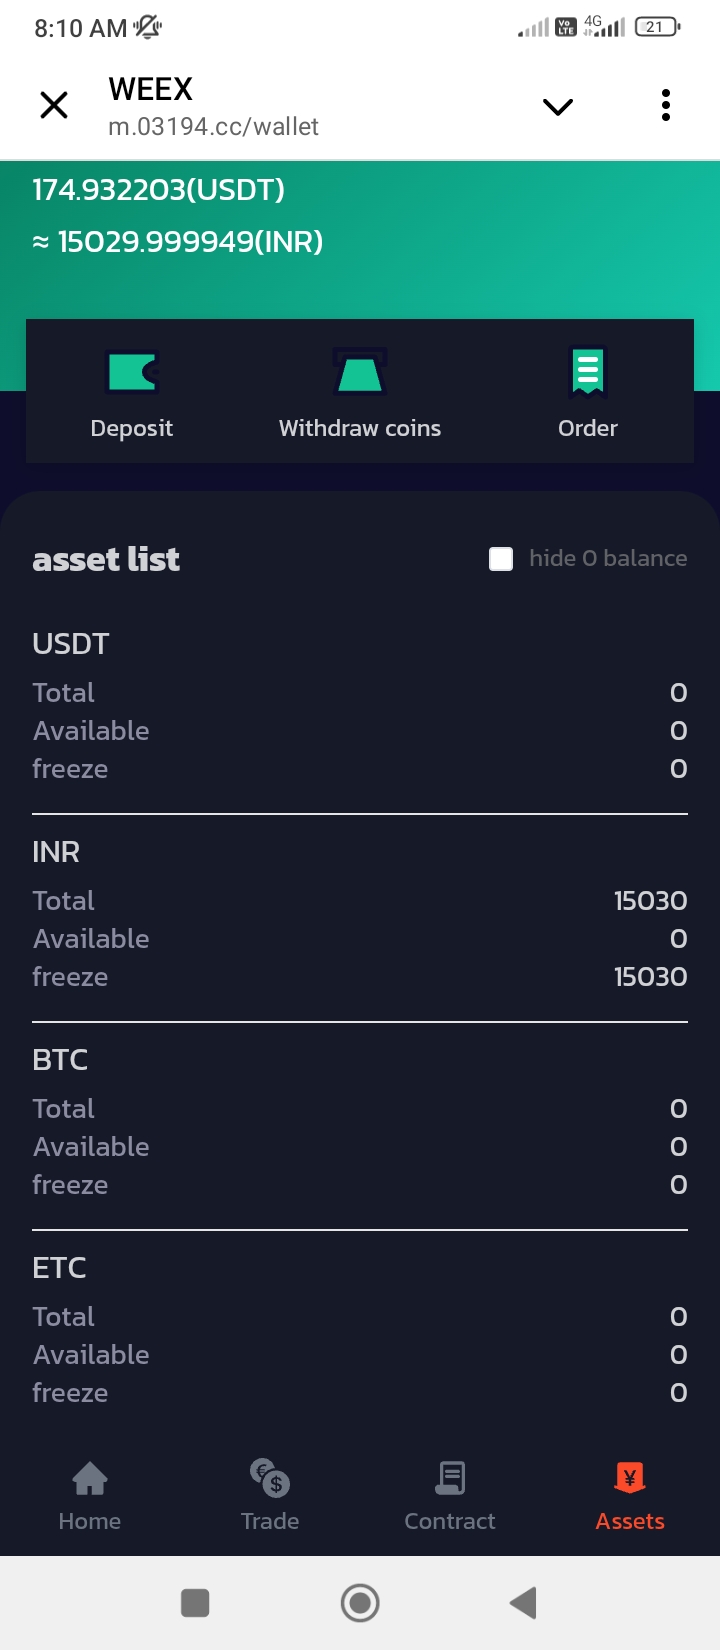Go to the Home tab icon

point(90,1478)
